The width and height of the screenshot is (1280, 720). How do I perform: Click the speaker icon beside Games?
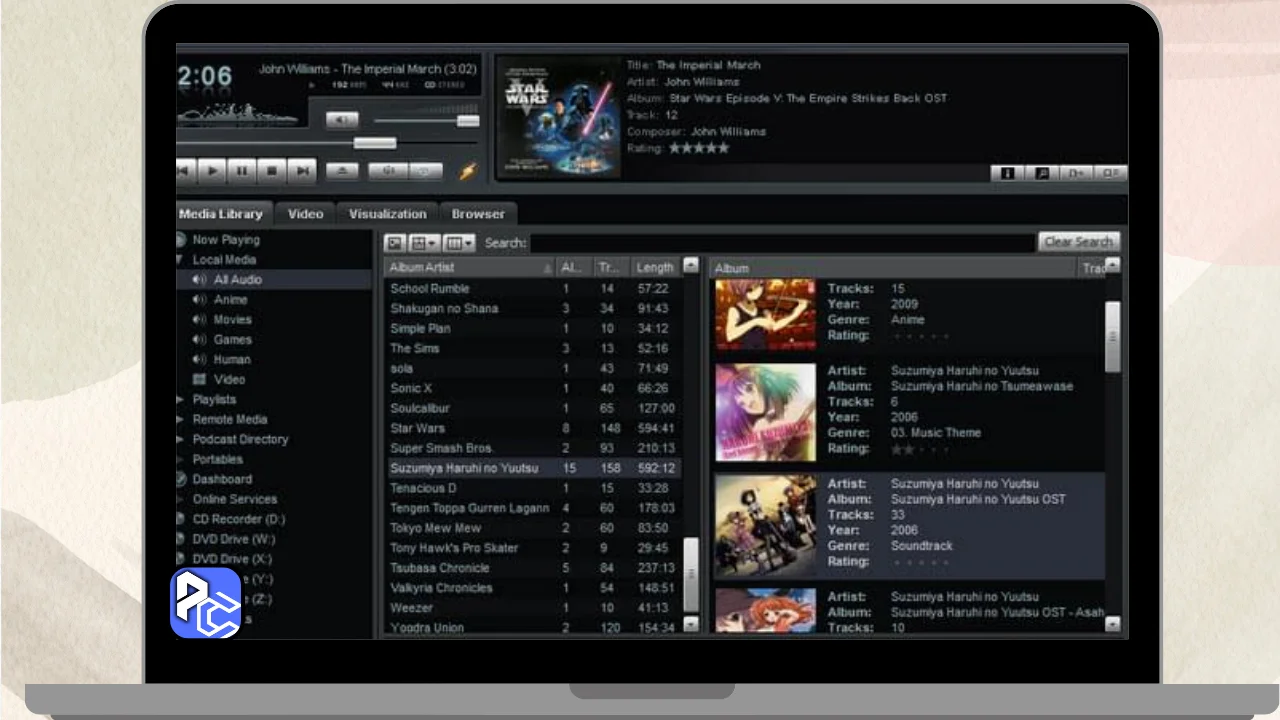pyautogui.click(x=199, y=340)
